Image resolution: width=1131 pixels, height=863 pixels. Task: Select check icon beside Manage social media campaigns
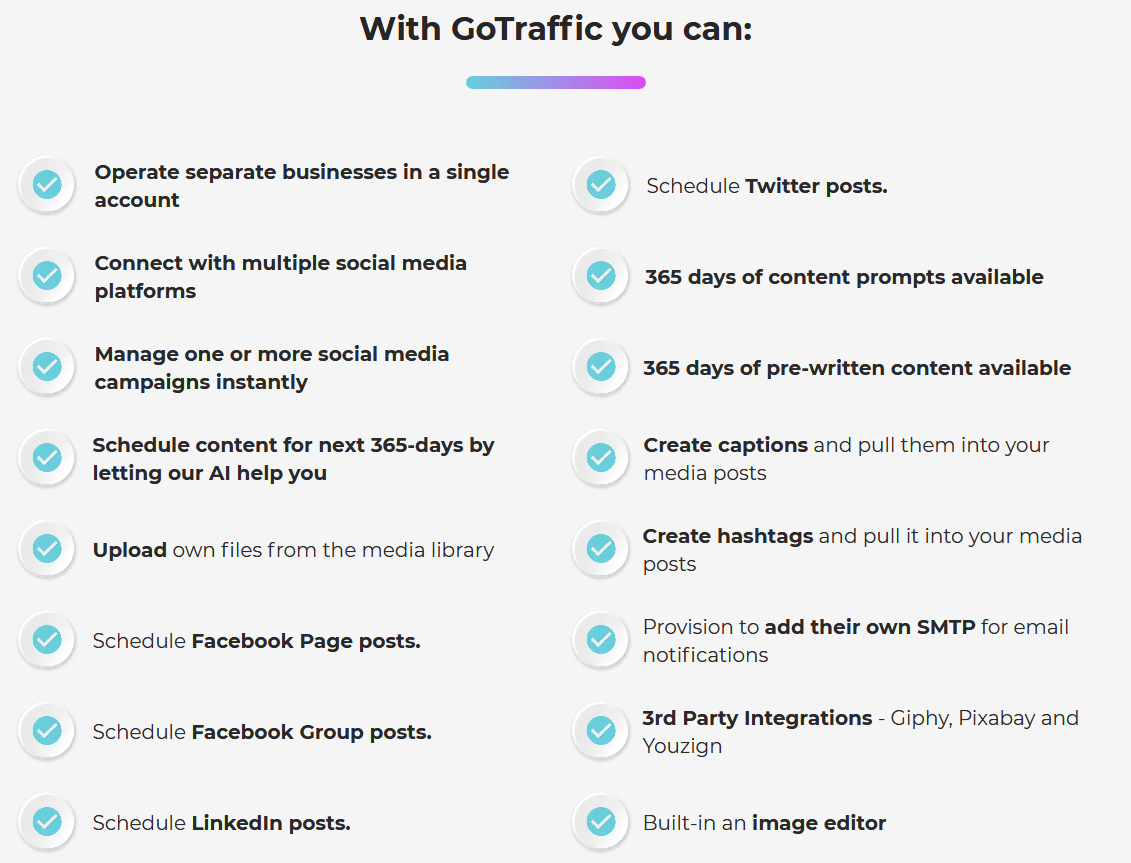(47, 367)
